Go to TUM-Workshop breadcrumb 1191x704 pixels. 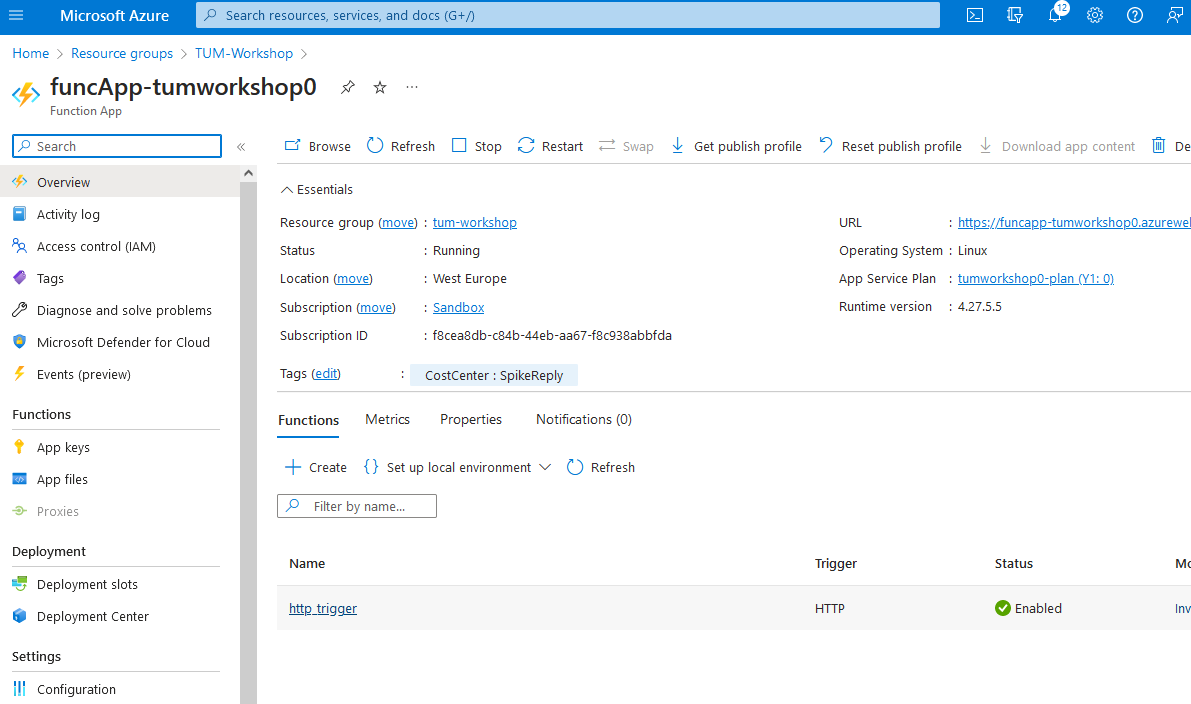click(244, 53)
